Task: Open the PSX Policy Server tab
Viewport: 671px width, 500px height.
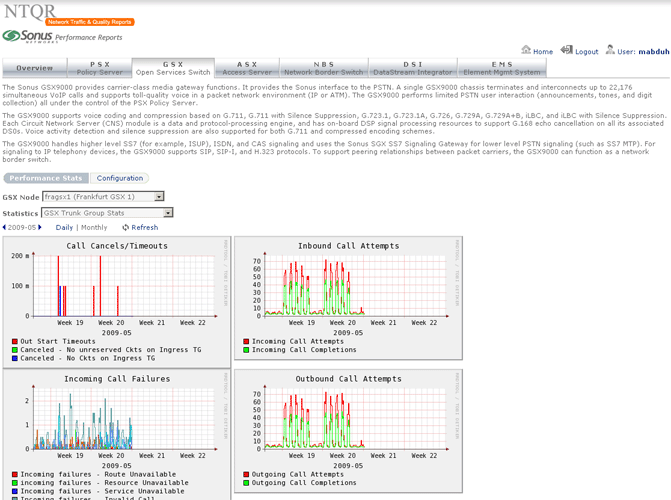Action: (x=100, y=68)
